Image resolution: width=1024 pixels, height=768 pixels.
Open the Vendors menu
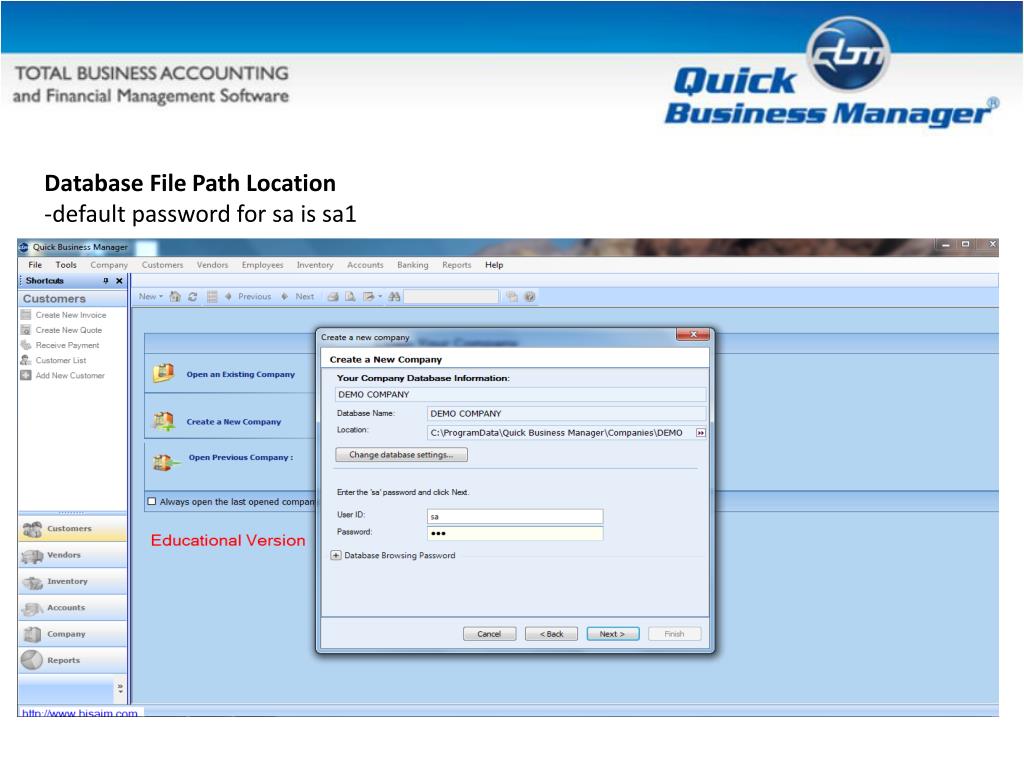(x=212, y=265)
